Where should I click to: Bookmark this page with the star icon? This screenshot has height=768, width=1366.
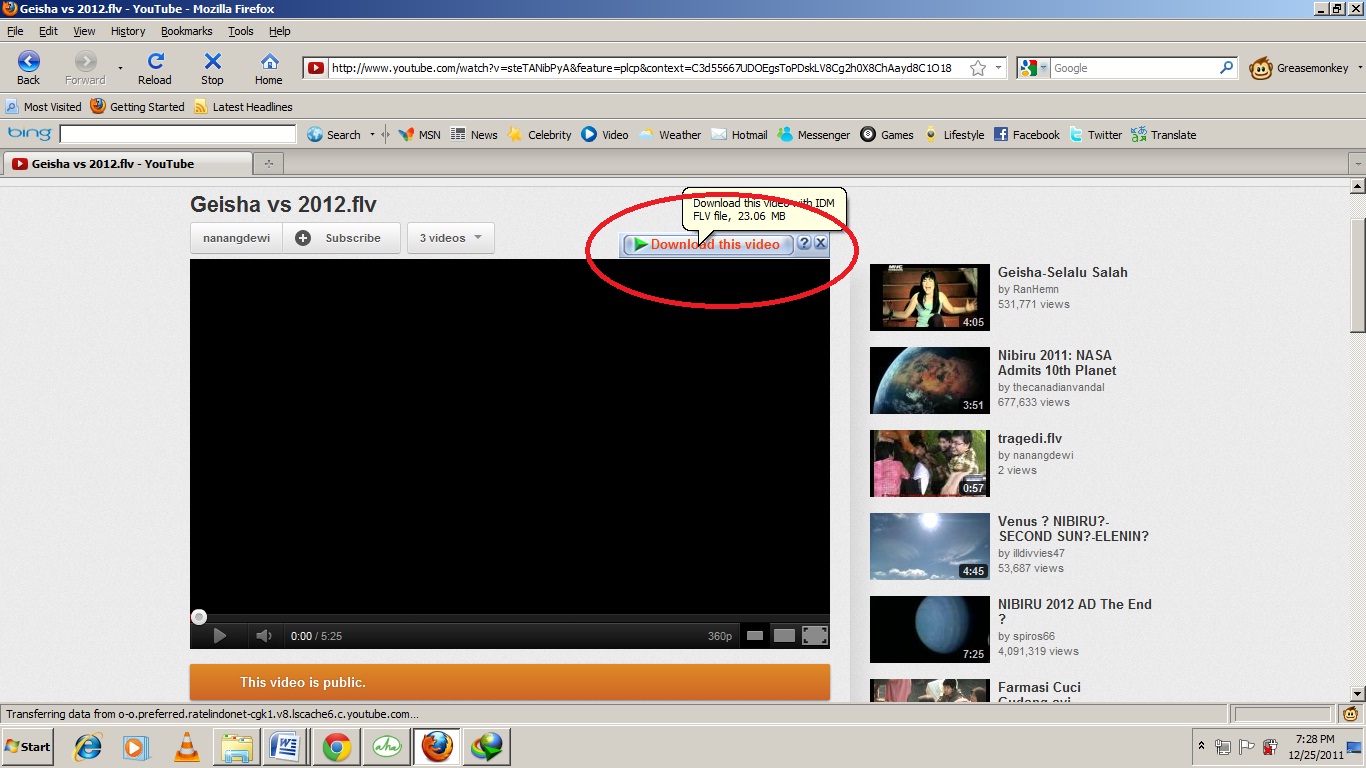pyautogui.click(x=978, y=68)
